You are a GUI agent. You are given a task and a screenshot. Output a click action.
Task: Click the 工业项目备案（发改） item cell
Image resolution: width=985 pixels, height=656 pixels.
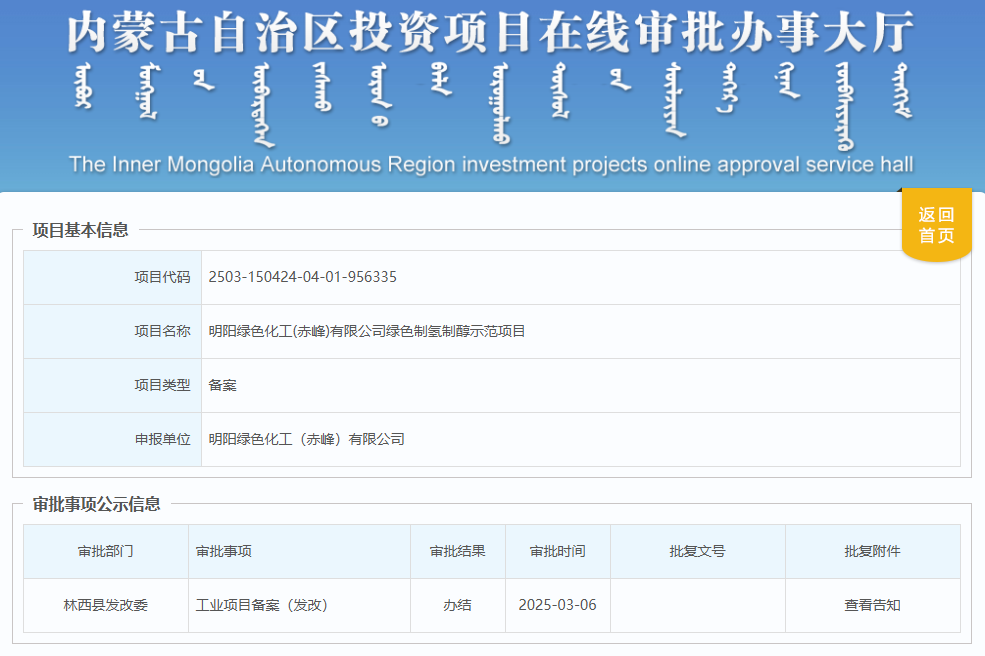[299, 605]
